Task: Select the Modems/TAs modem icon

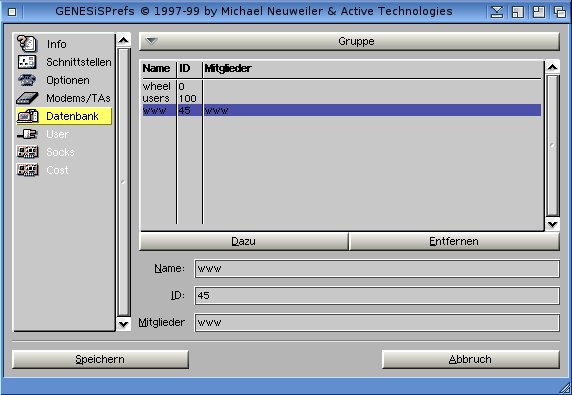Action: click(27, 98)
